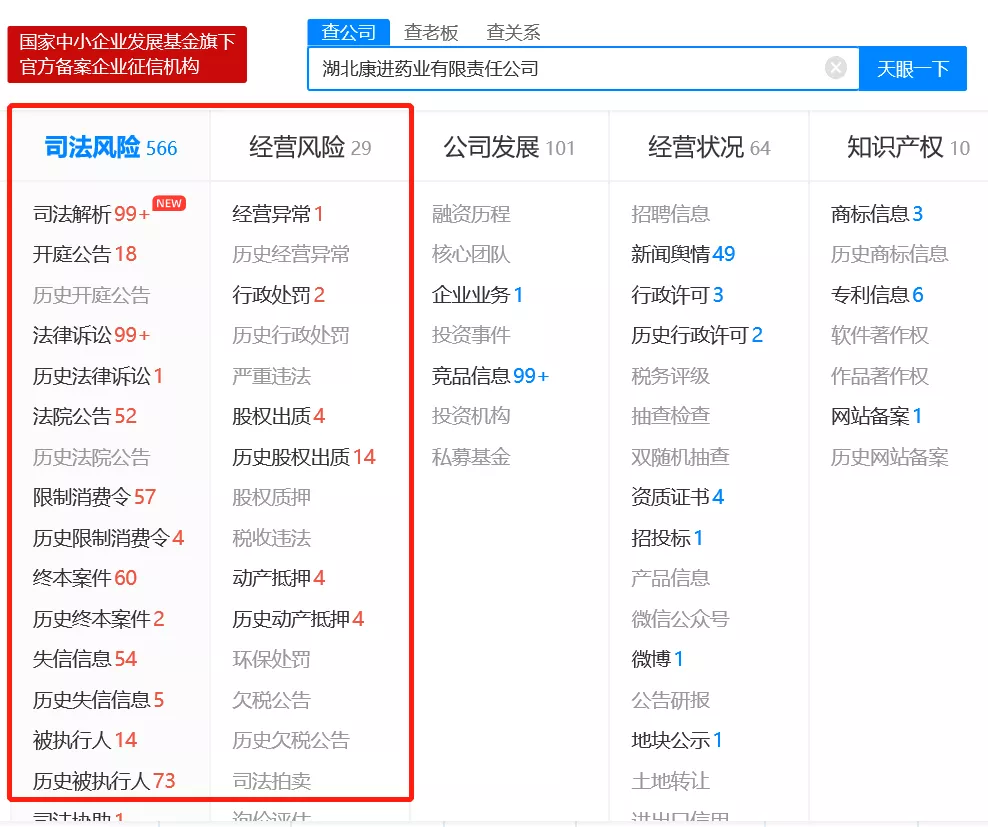
Task: Click the greyed-out 私募基金 entry
Action: tap(471, 456)
